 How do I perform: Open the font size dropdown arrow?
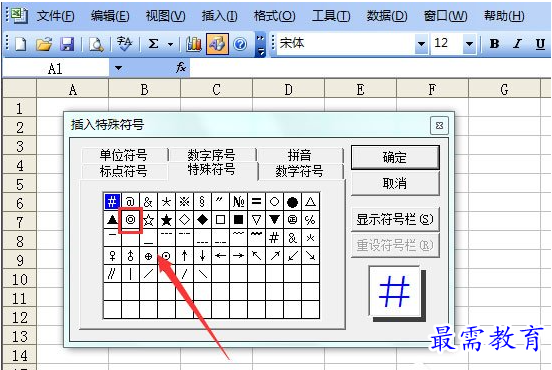click(469, 44)
